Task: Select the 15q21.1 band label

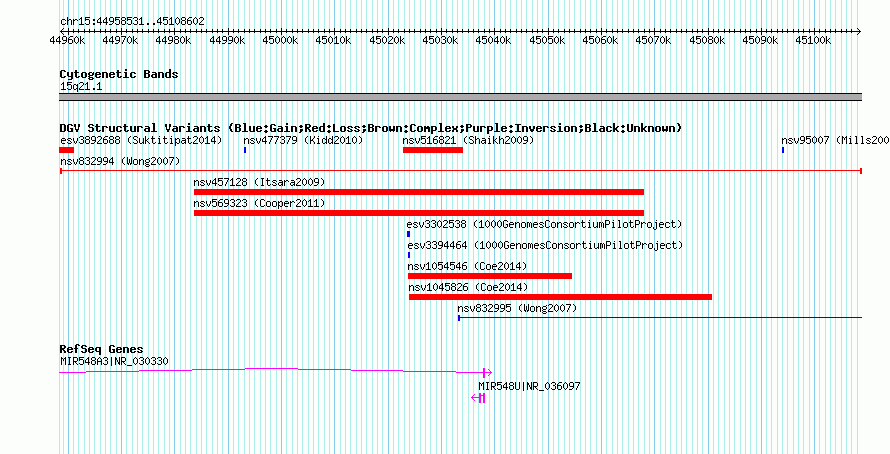Action: [x=81, y=86]
